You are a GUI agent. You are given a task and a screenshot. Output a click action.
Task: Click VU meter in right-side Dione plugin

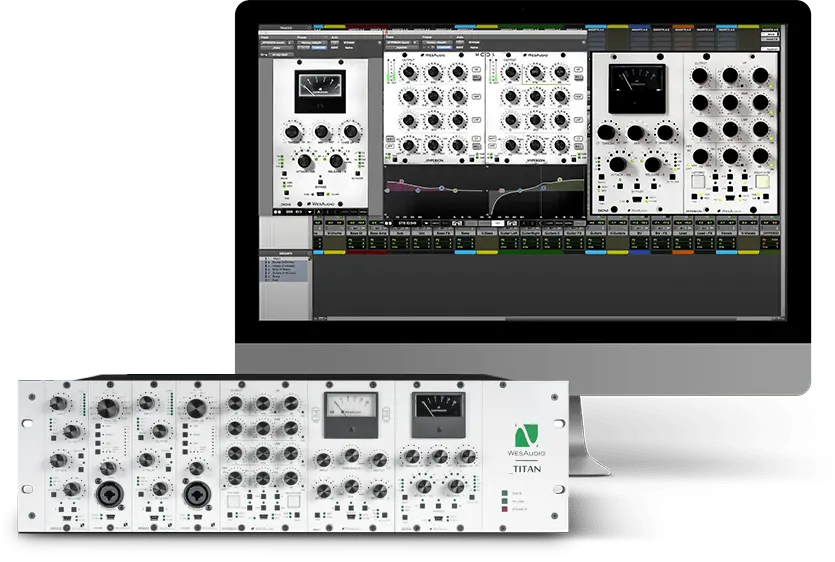[x=637, y=89]
